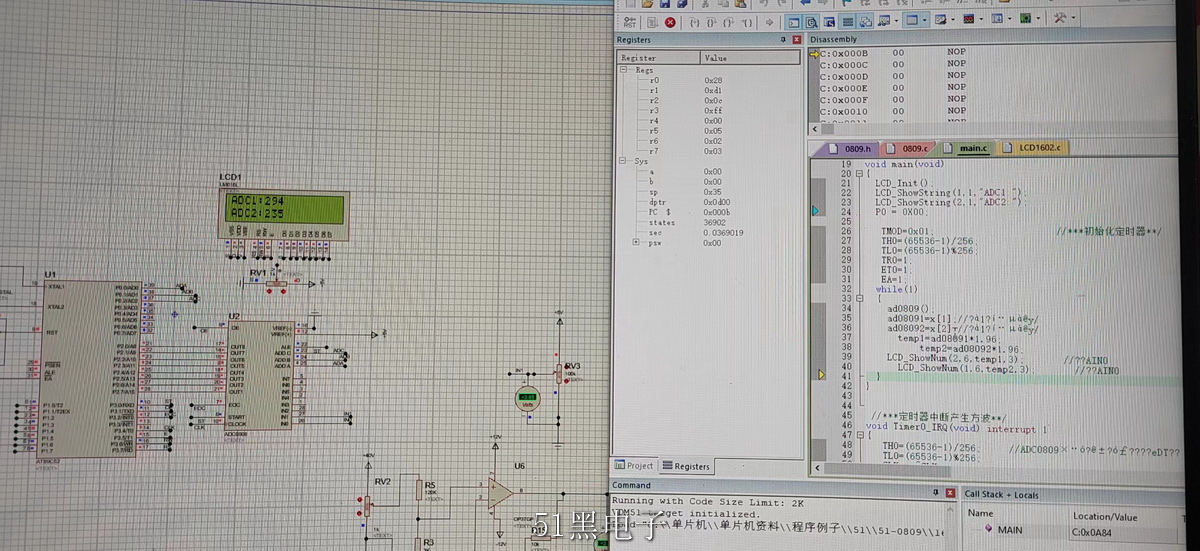Click the red Stop debugging icon
This screenshot has height=551, width=1200.
tap(670, 21)
